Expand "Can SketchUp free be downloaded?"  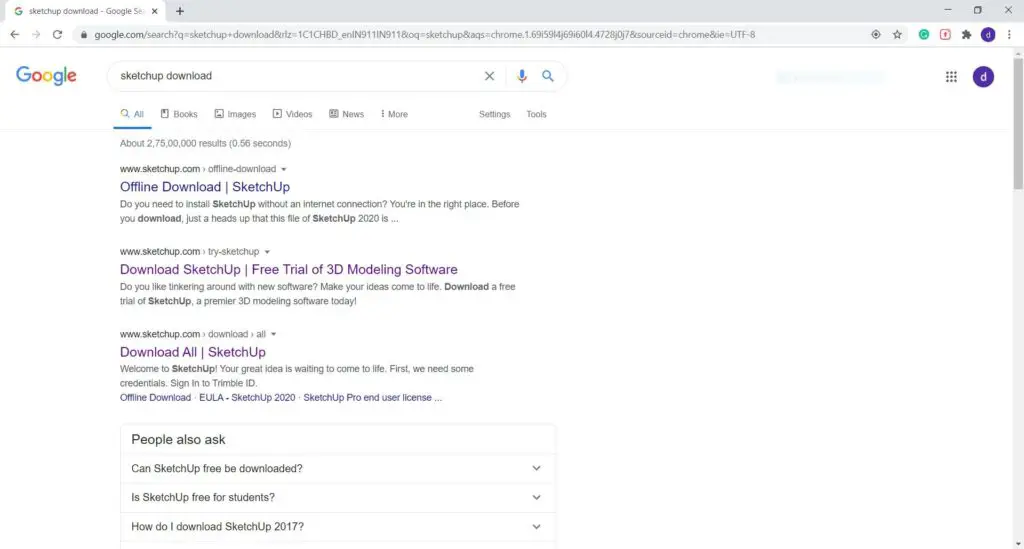338,469
